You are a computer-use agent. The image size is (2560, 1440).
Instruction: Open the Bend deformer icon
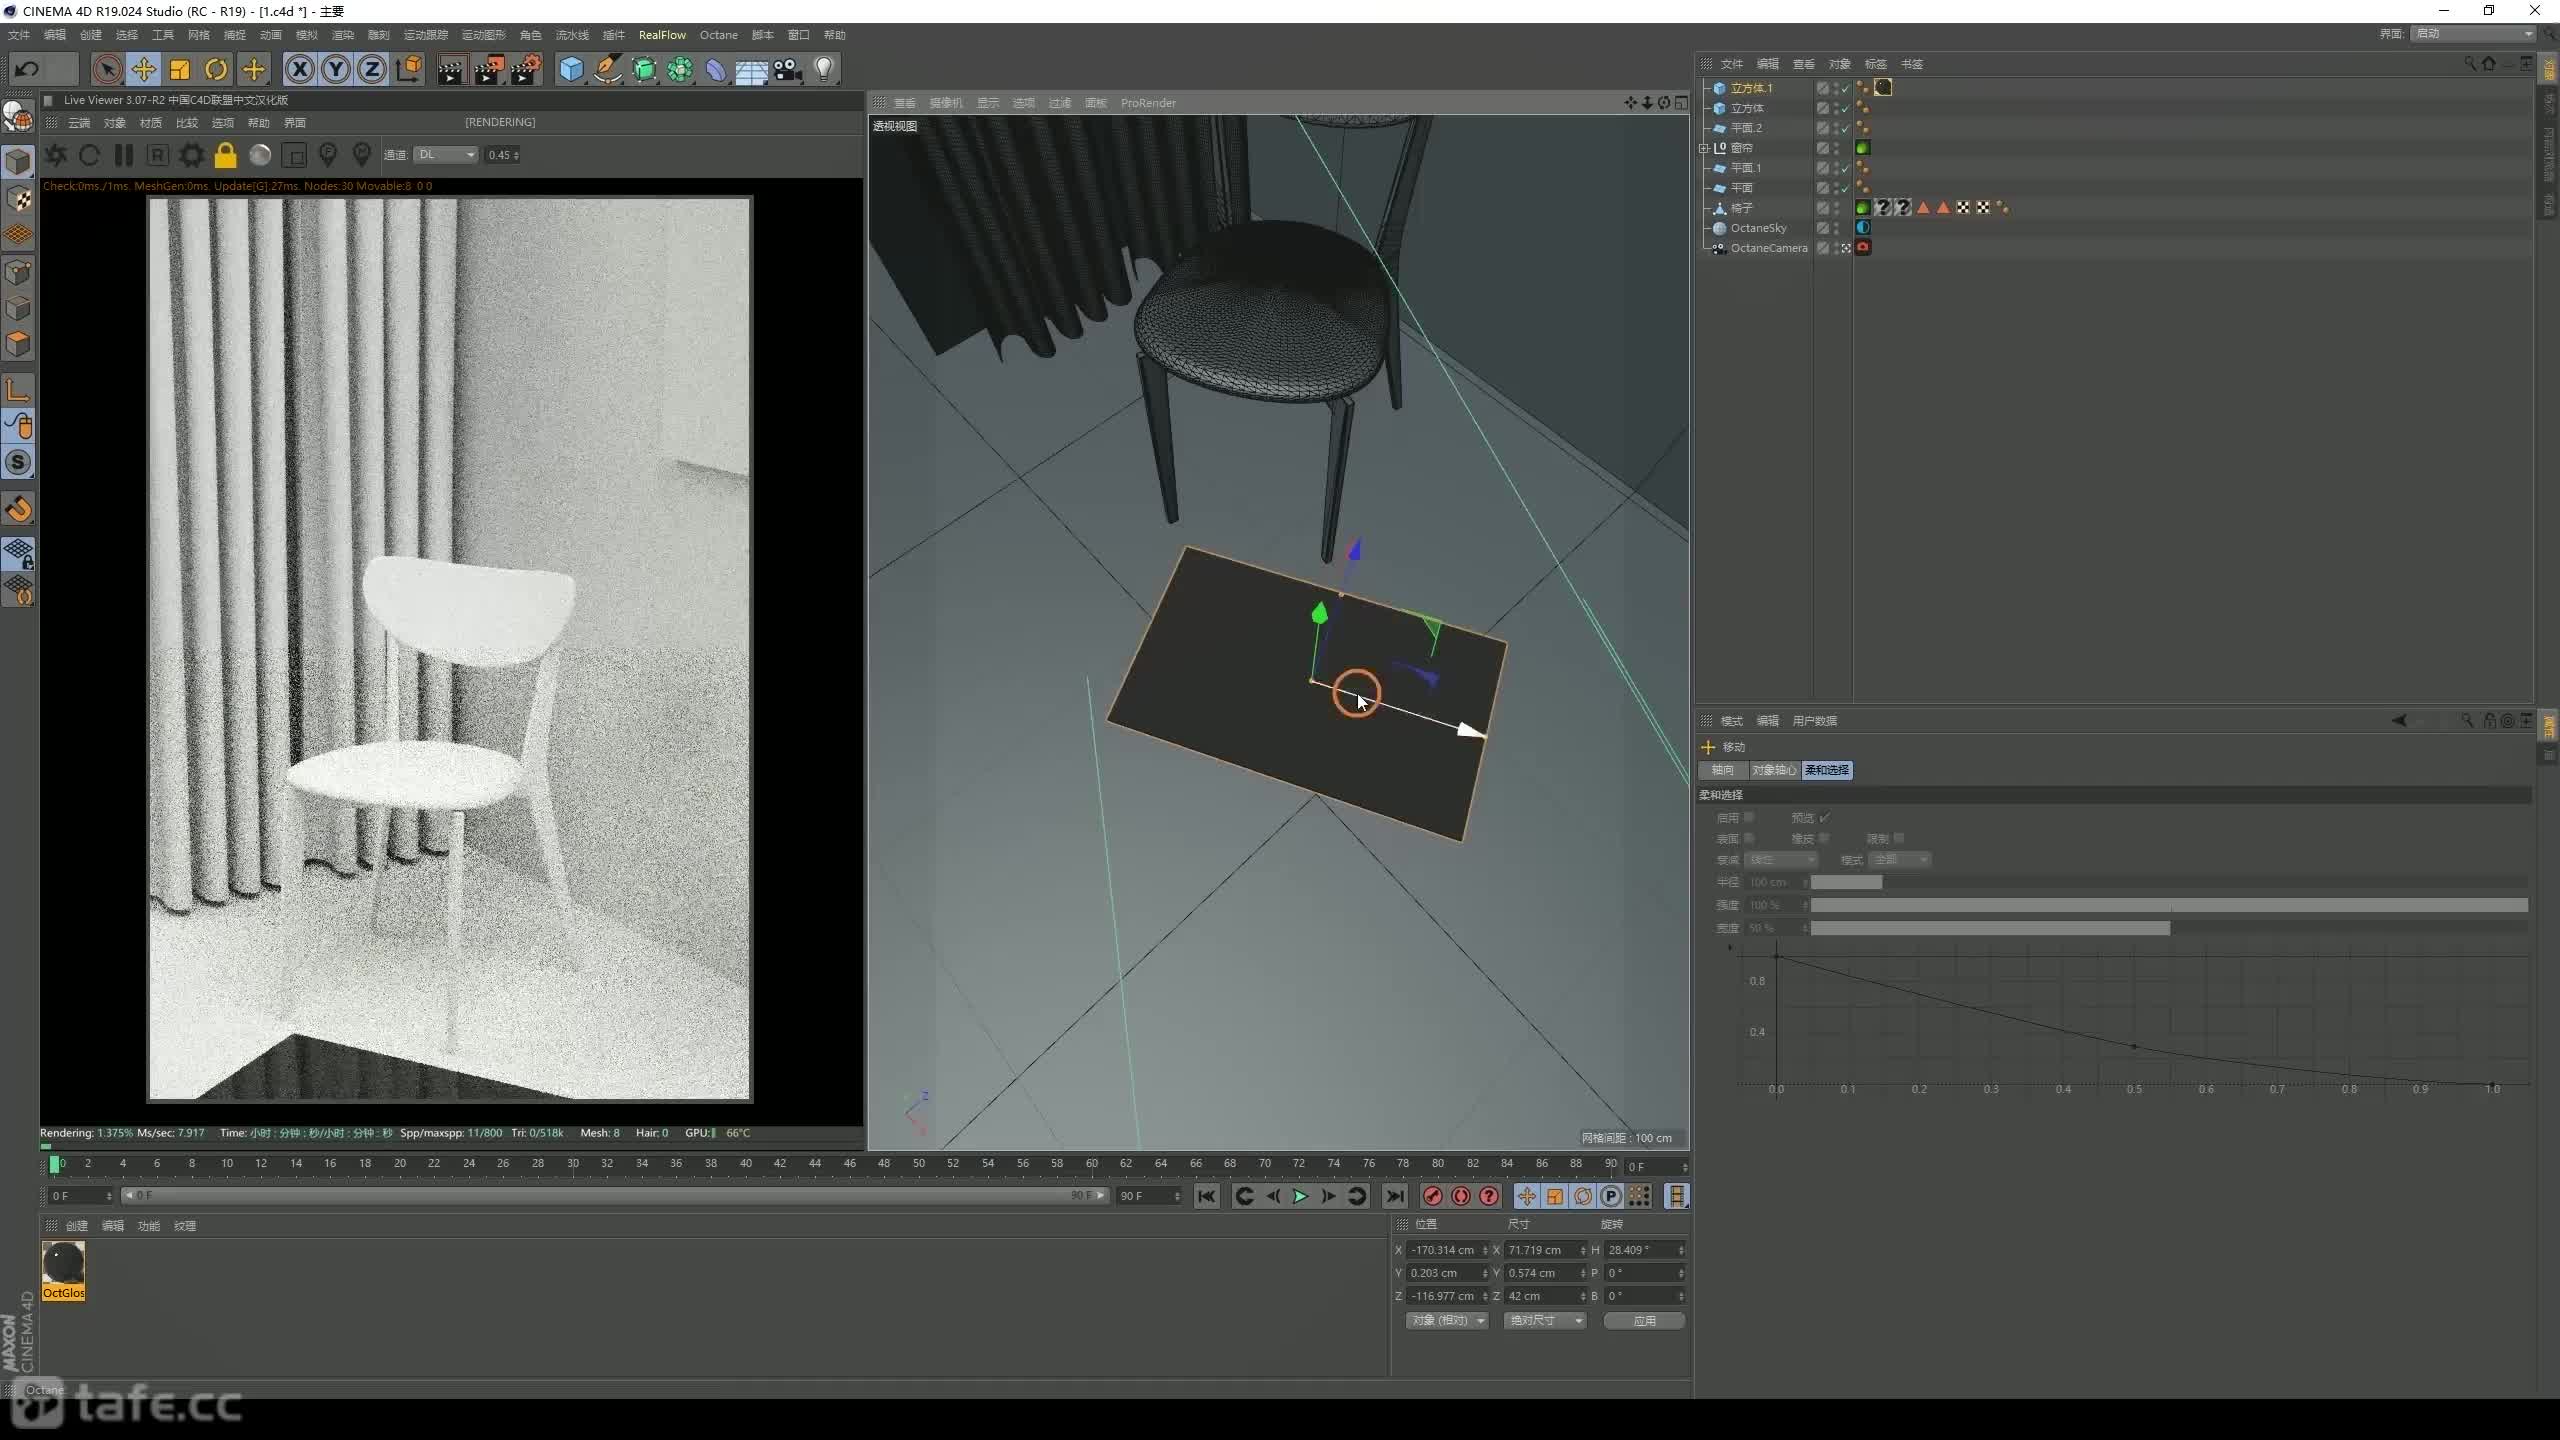tap(716, 69)
